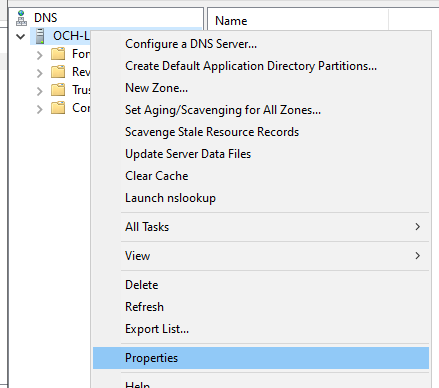The image size is (439, 388).
Task: Click the folder icon beside Tru
Action: pyautogui.click(x=58, y=90)
